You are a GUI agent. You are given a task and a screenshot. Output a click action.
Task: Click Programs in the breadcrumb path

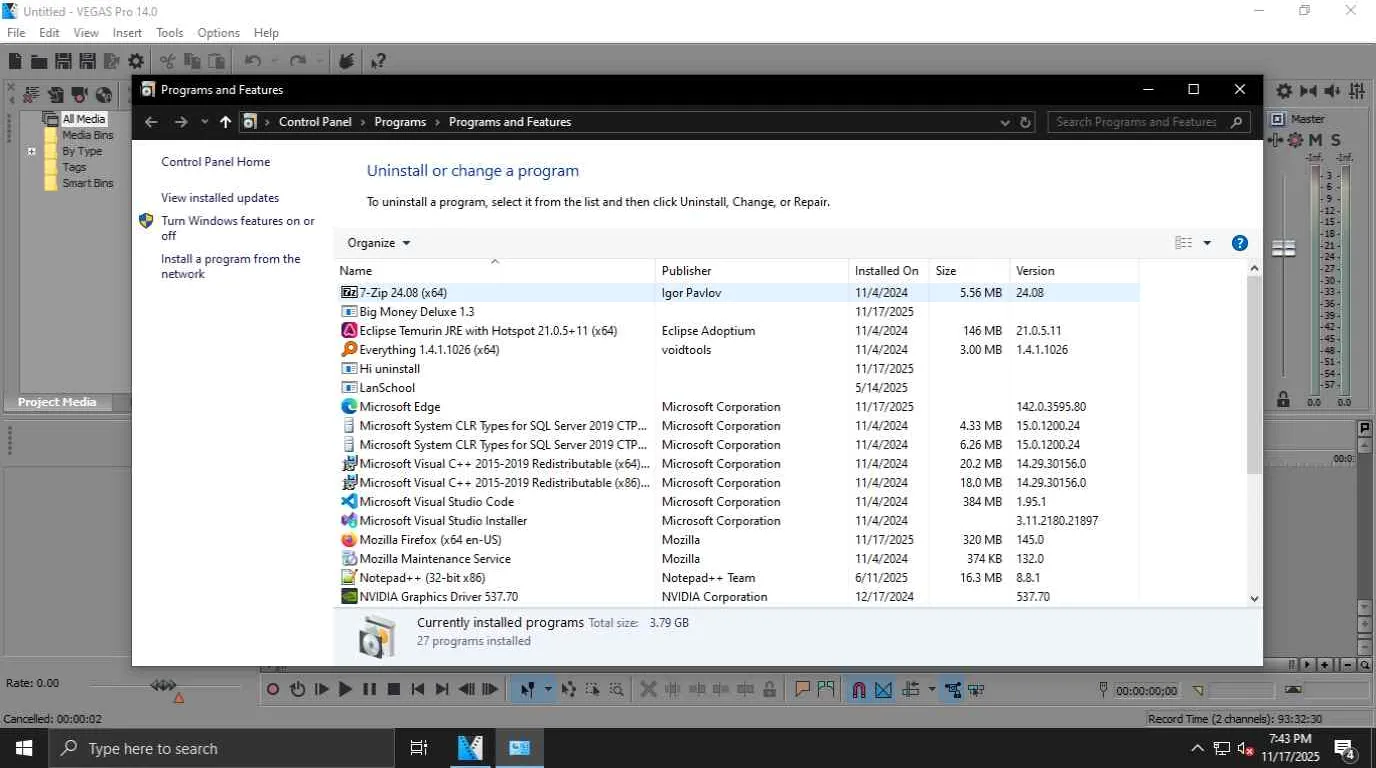pyautogui.click(x=400, y=122)
